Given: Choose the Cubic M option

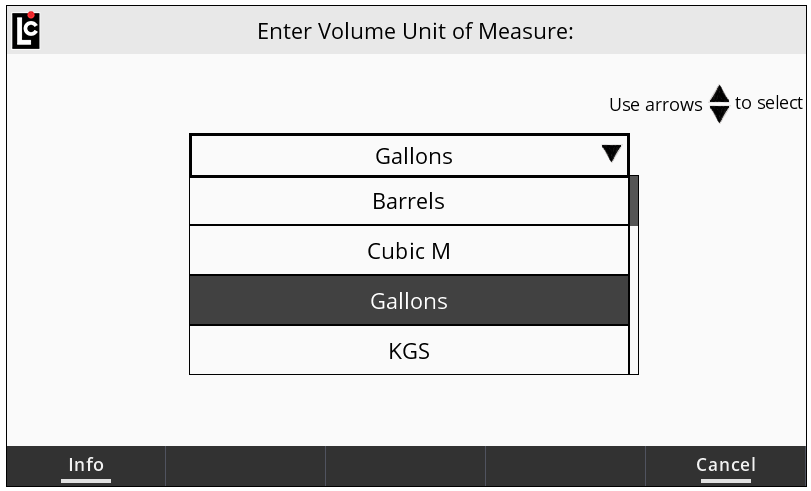Looking at the screenshot, I should (409, 251).
